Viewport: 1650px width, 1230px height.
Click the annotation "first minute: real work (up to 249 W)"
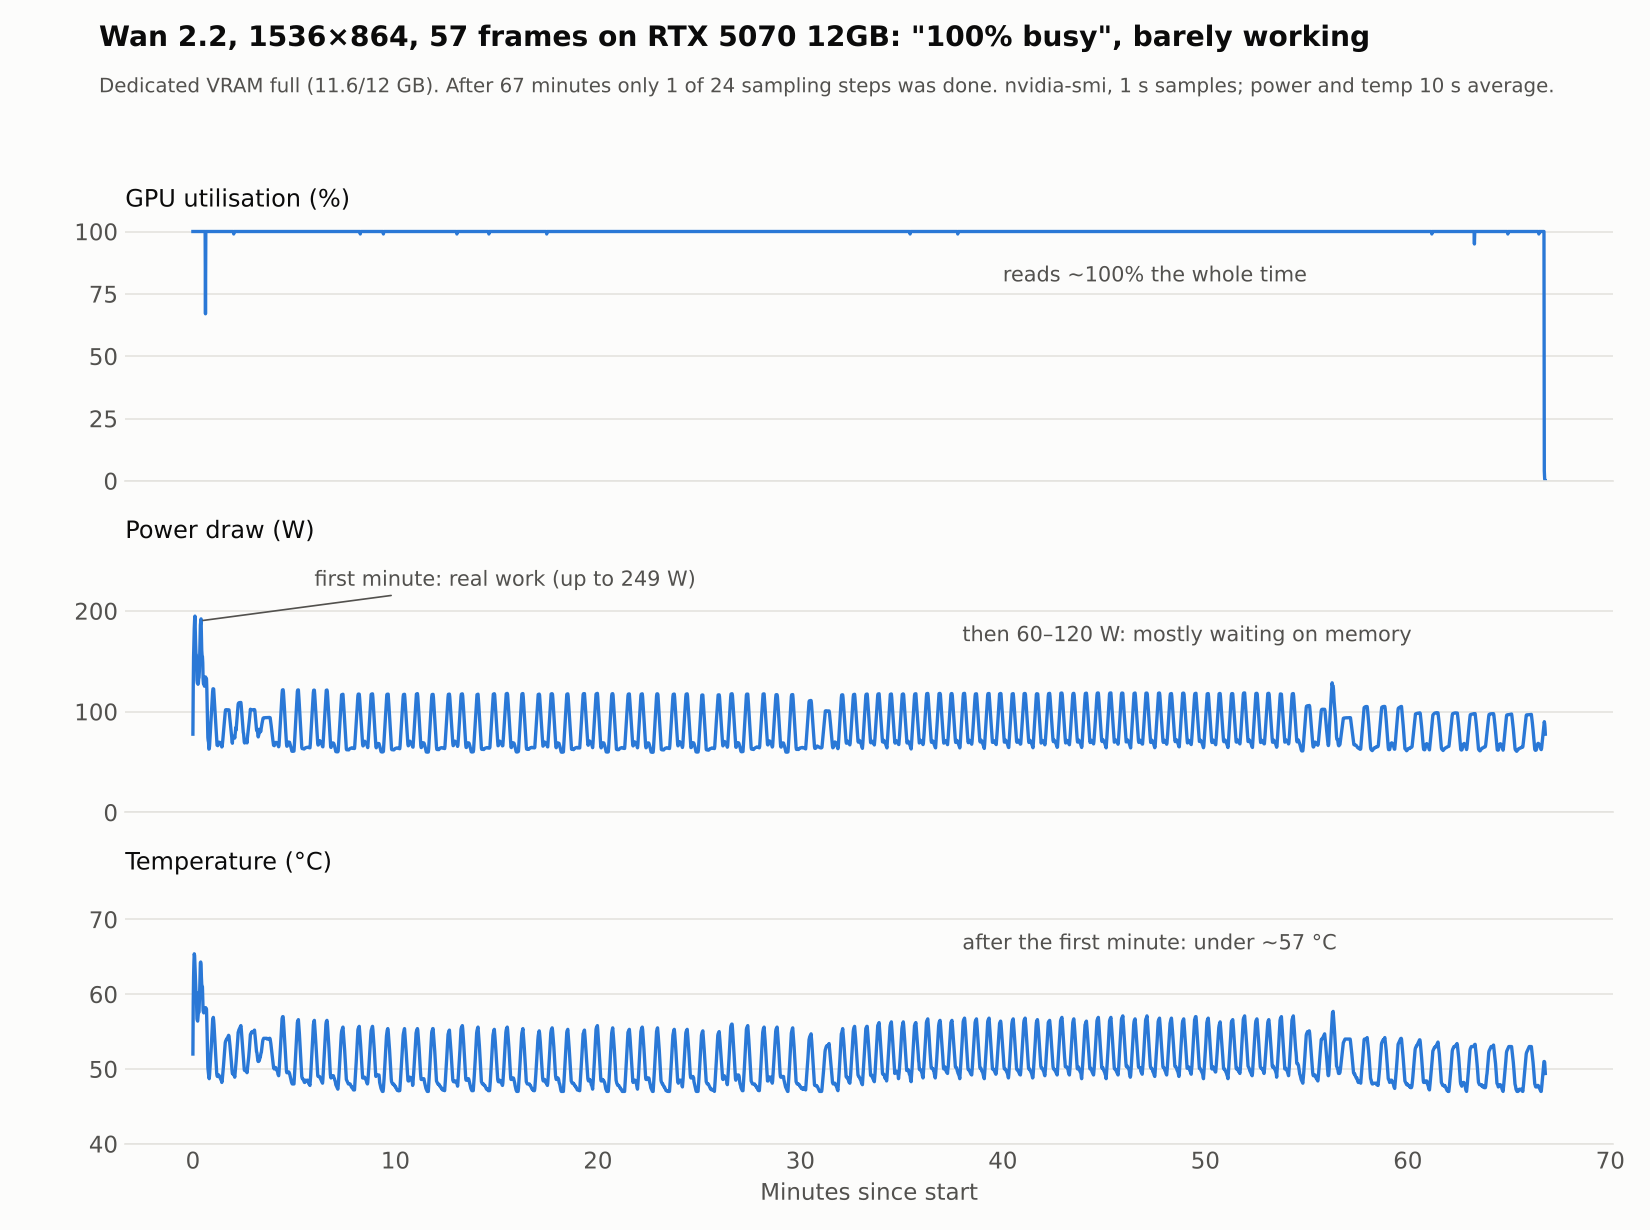(504, 579)
